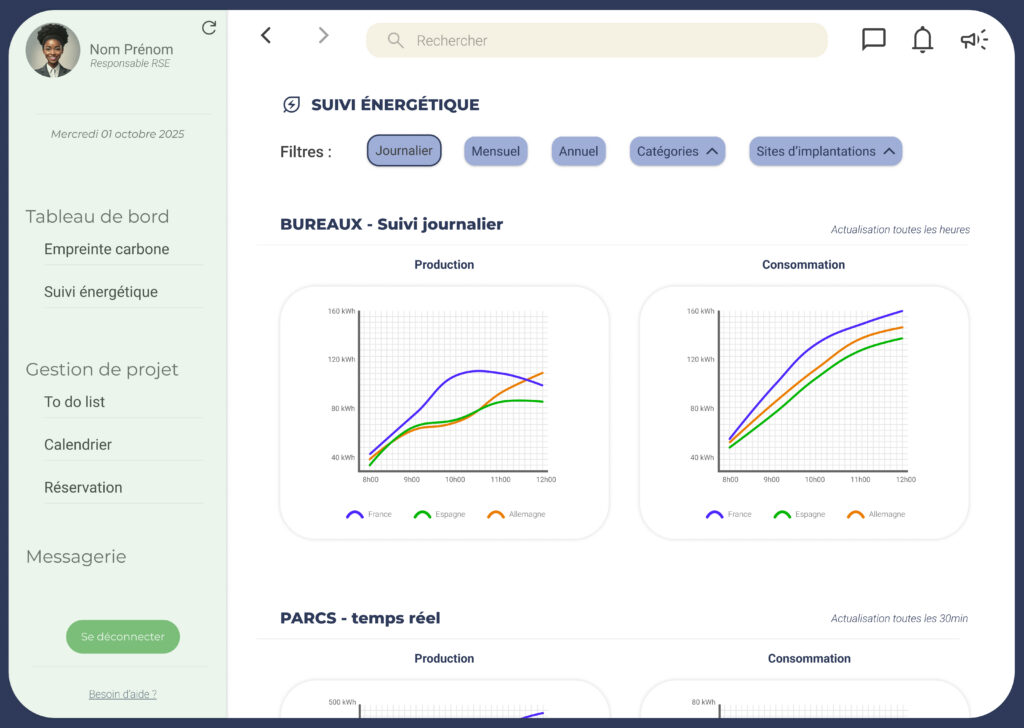Viewport: 1024px width, 728px height.
Task: Switch to the Mensuel filter
Action: tap(495, 152)
